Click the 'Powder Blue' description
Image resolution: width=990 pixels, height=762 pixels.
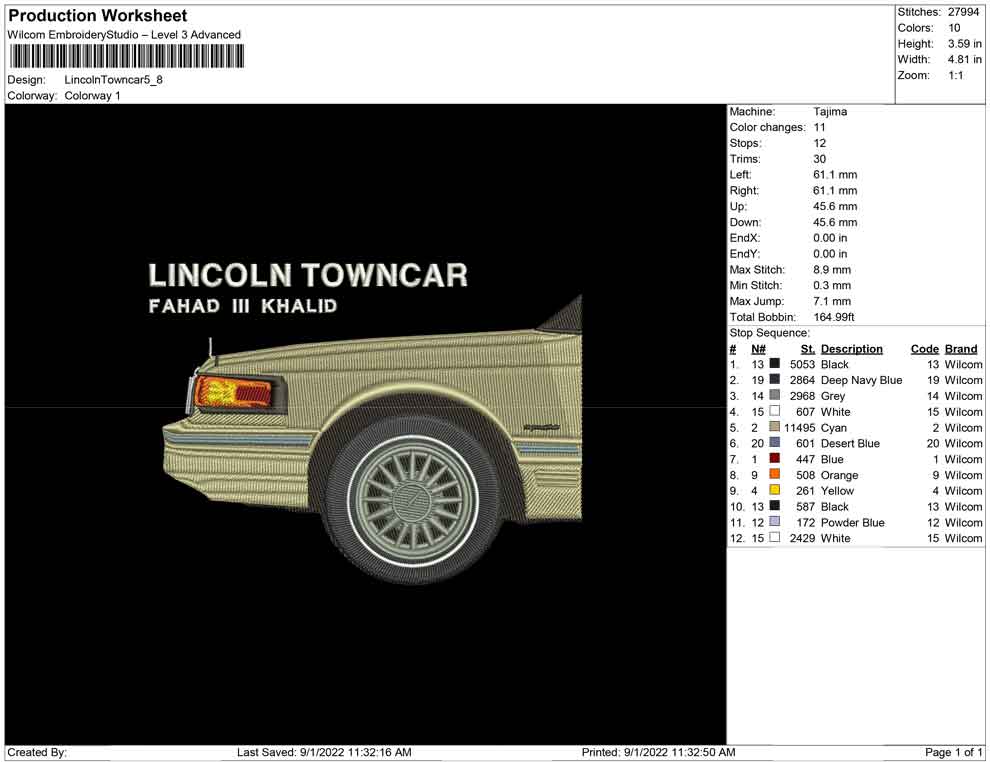(852, 522)
